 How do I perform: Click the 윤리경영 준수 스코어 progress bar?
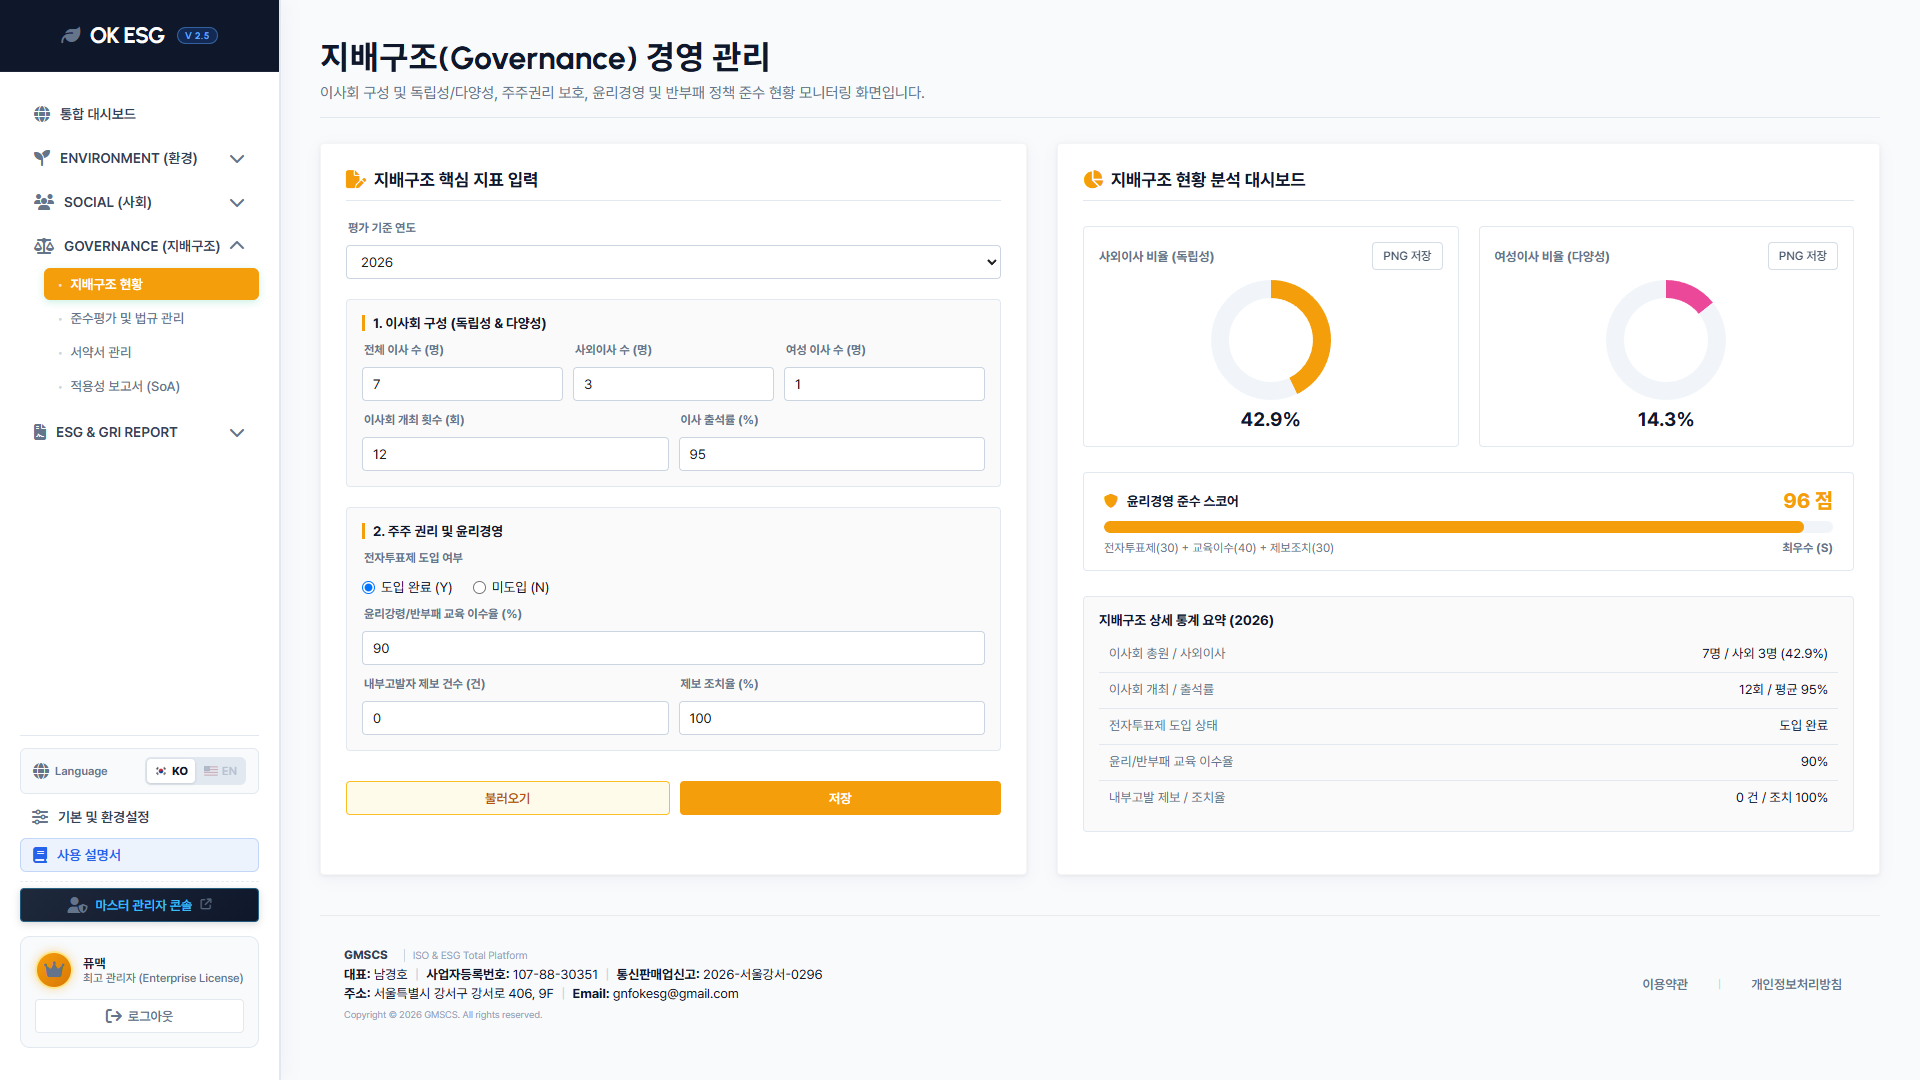1468,527
